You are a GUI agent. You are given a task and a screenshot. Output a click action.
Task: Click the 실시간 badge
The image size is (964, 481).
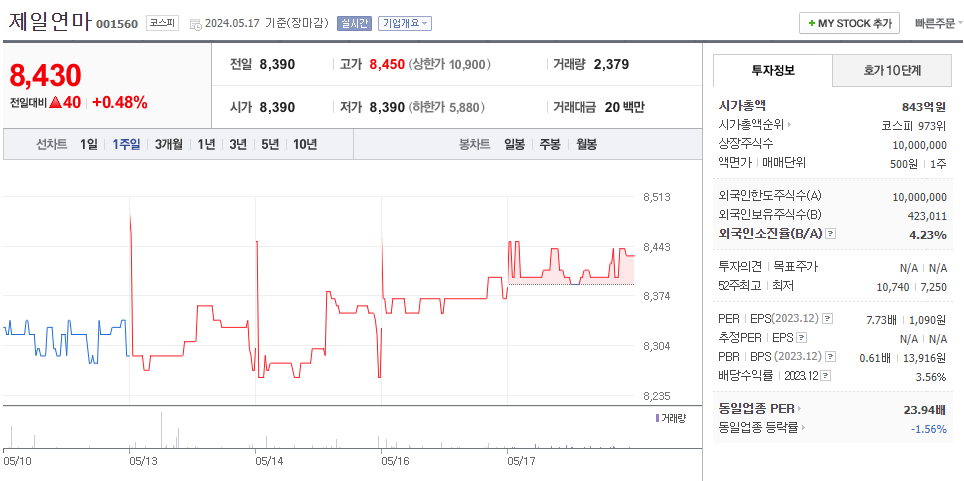pos(354,24)
